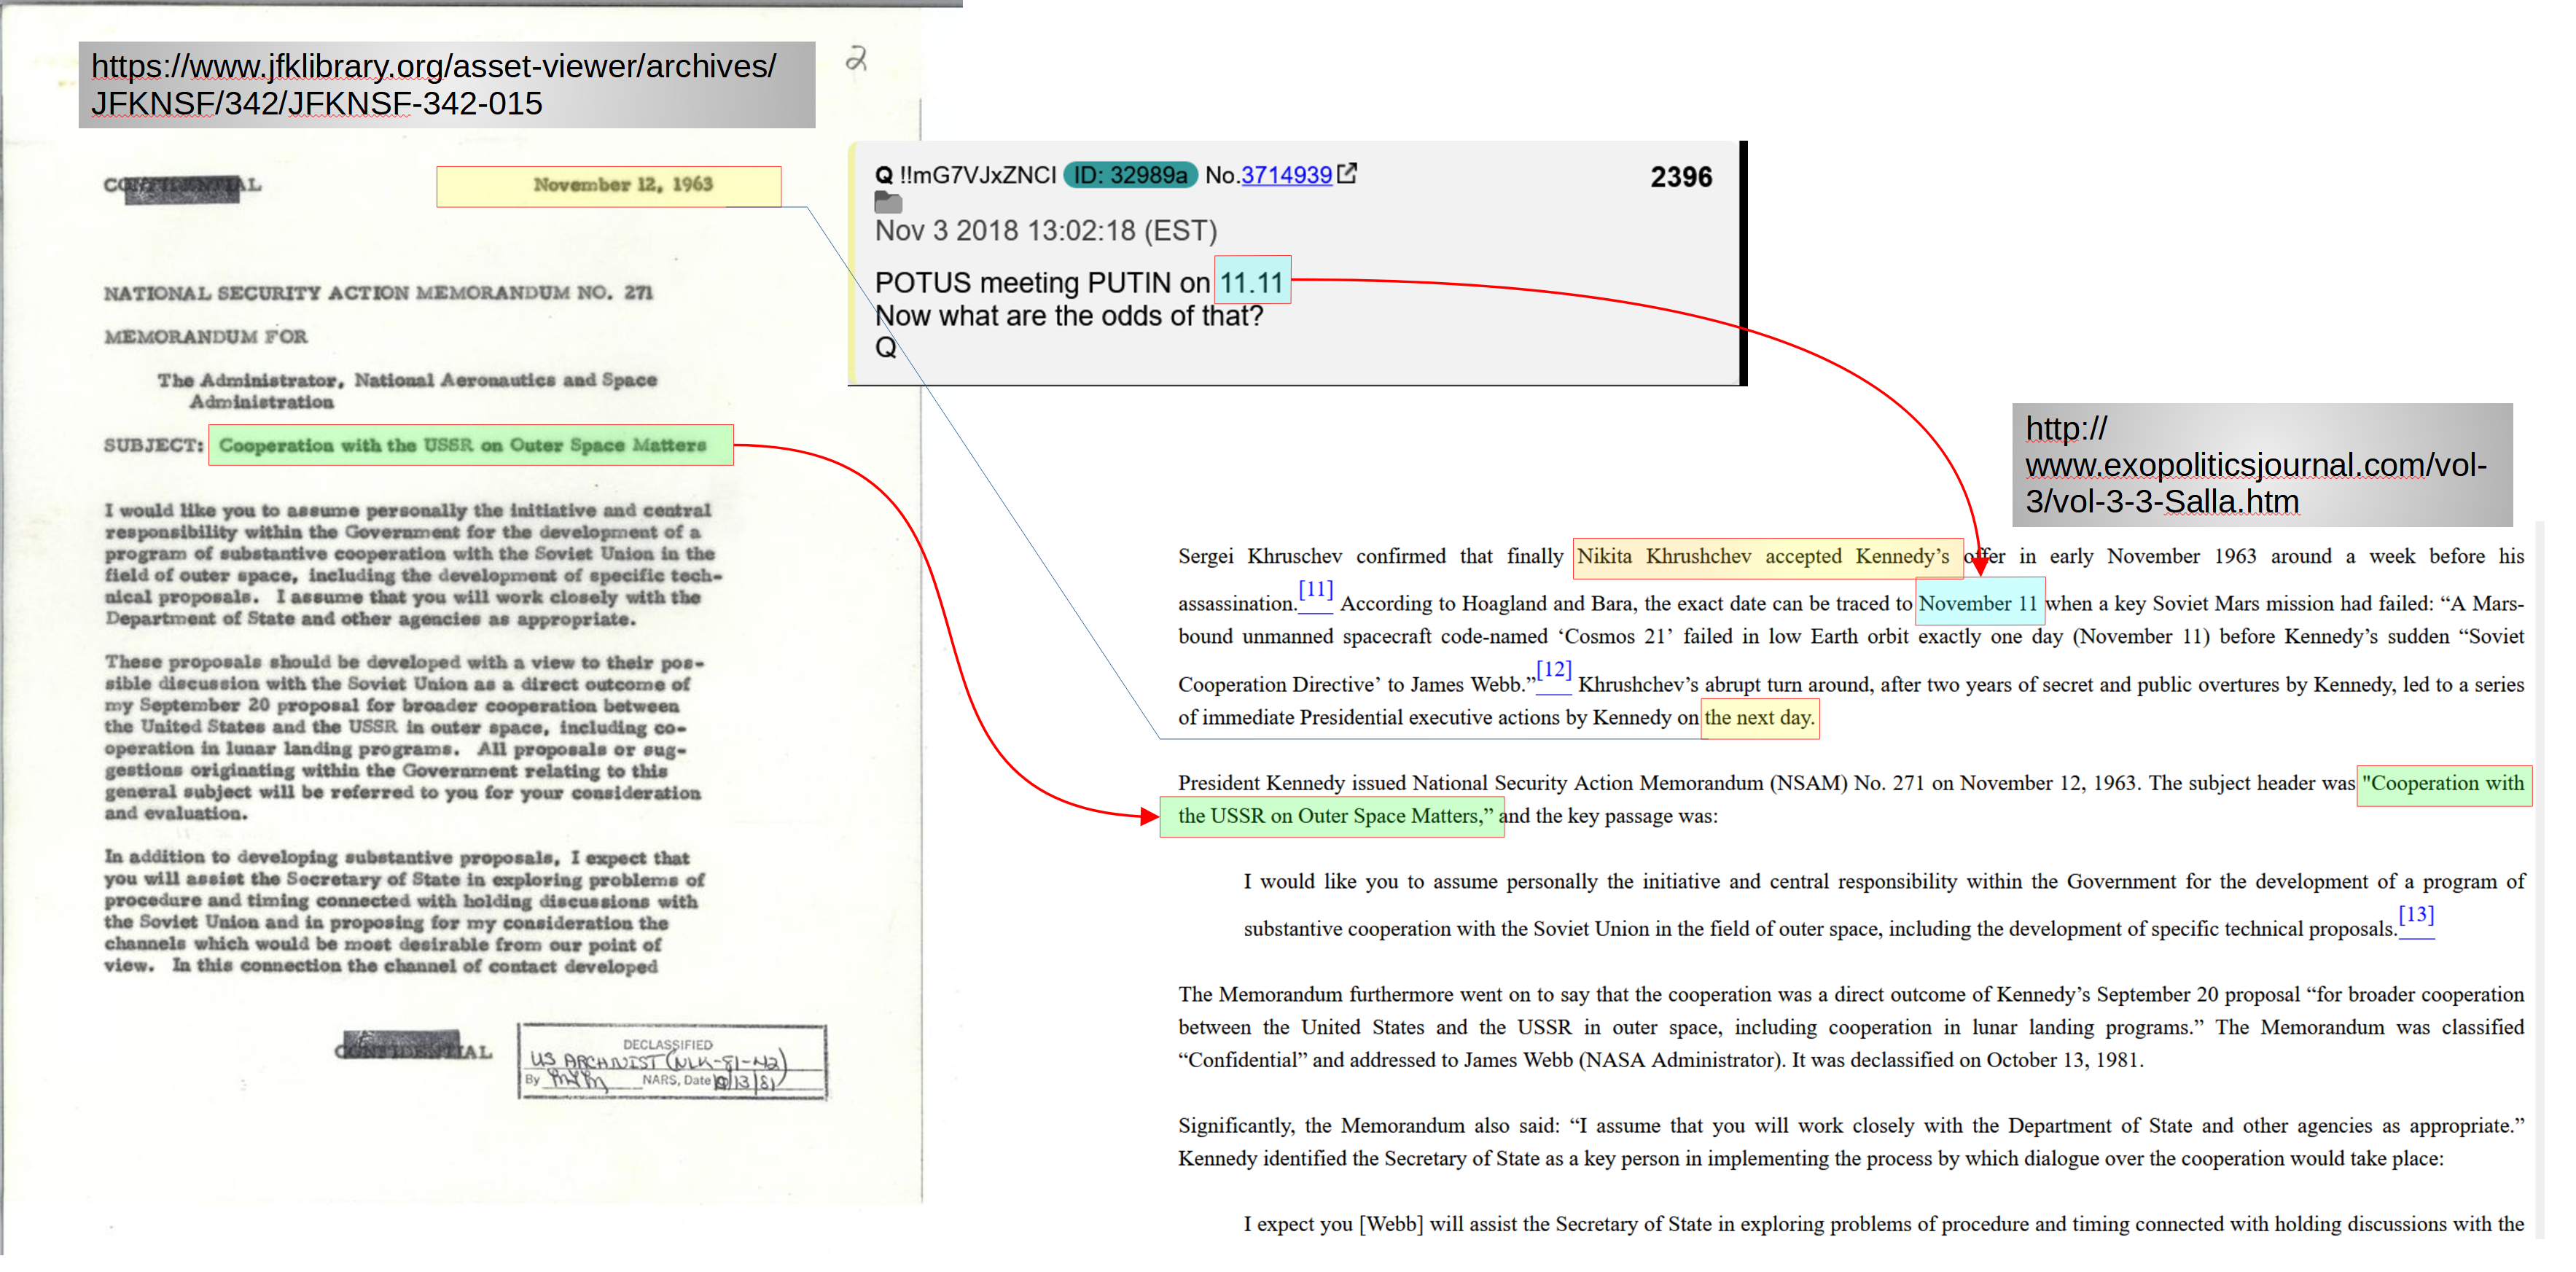Select the line 'Now what are the odds of that?'
Image resolution: width=2576 pixels, height=1272 pixels.
click(x=1069, y=316)
